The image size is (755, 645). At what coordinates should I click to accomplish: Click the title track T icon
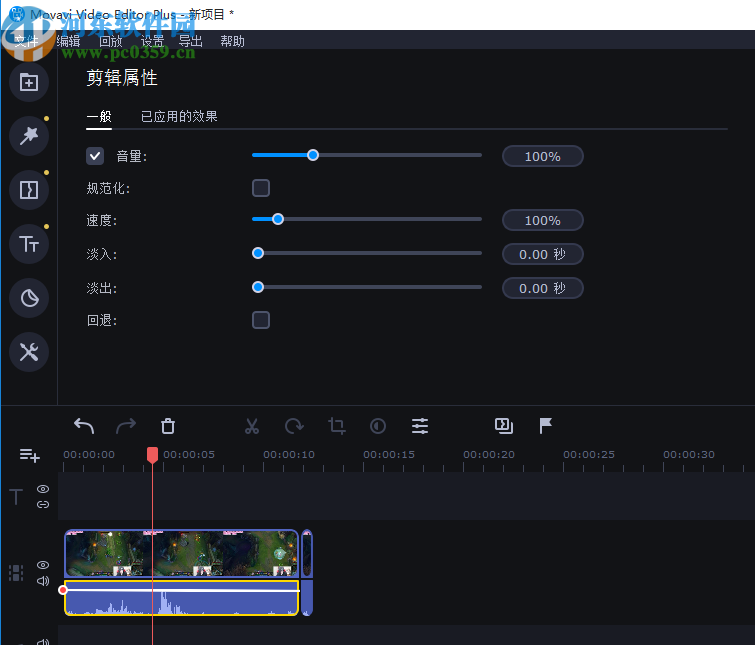click(x=16, y=497)
